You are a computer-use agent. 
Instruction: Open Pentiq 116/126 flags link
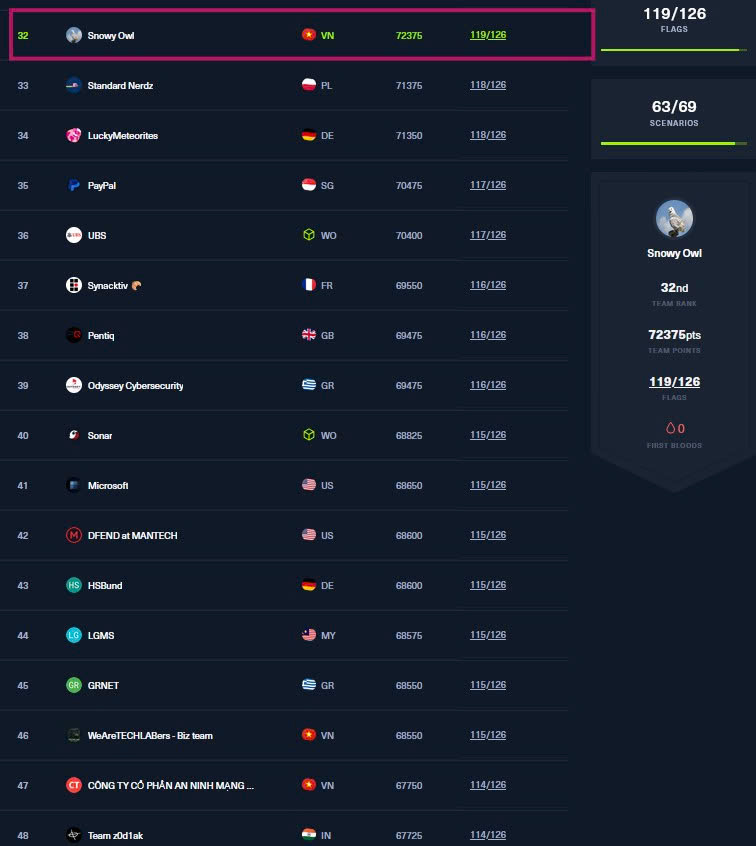[488, 335]
